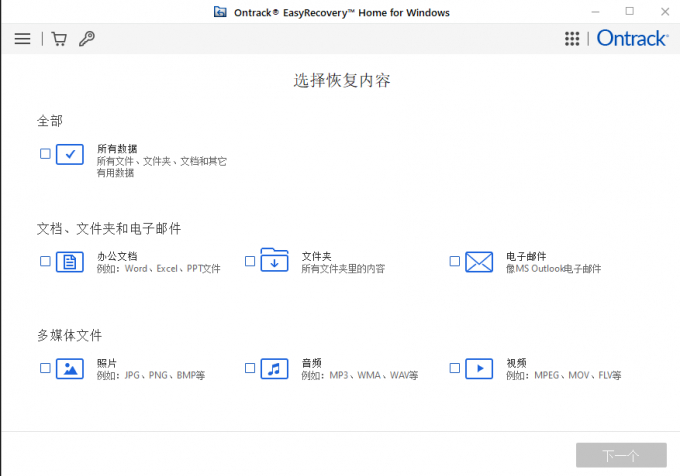
Task: Click the 例如：JPG、PNG、BMP等 description
Action: tap(150, 375)
